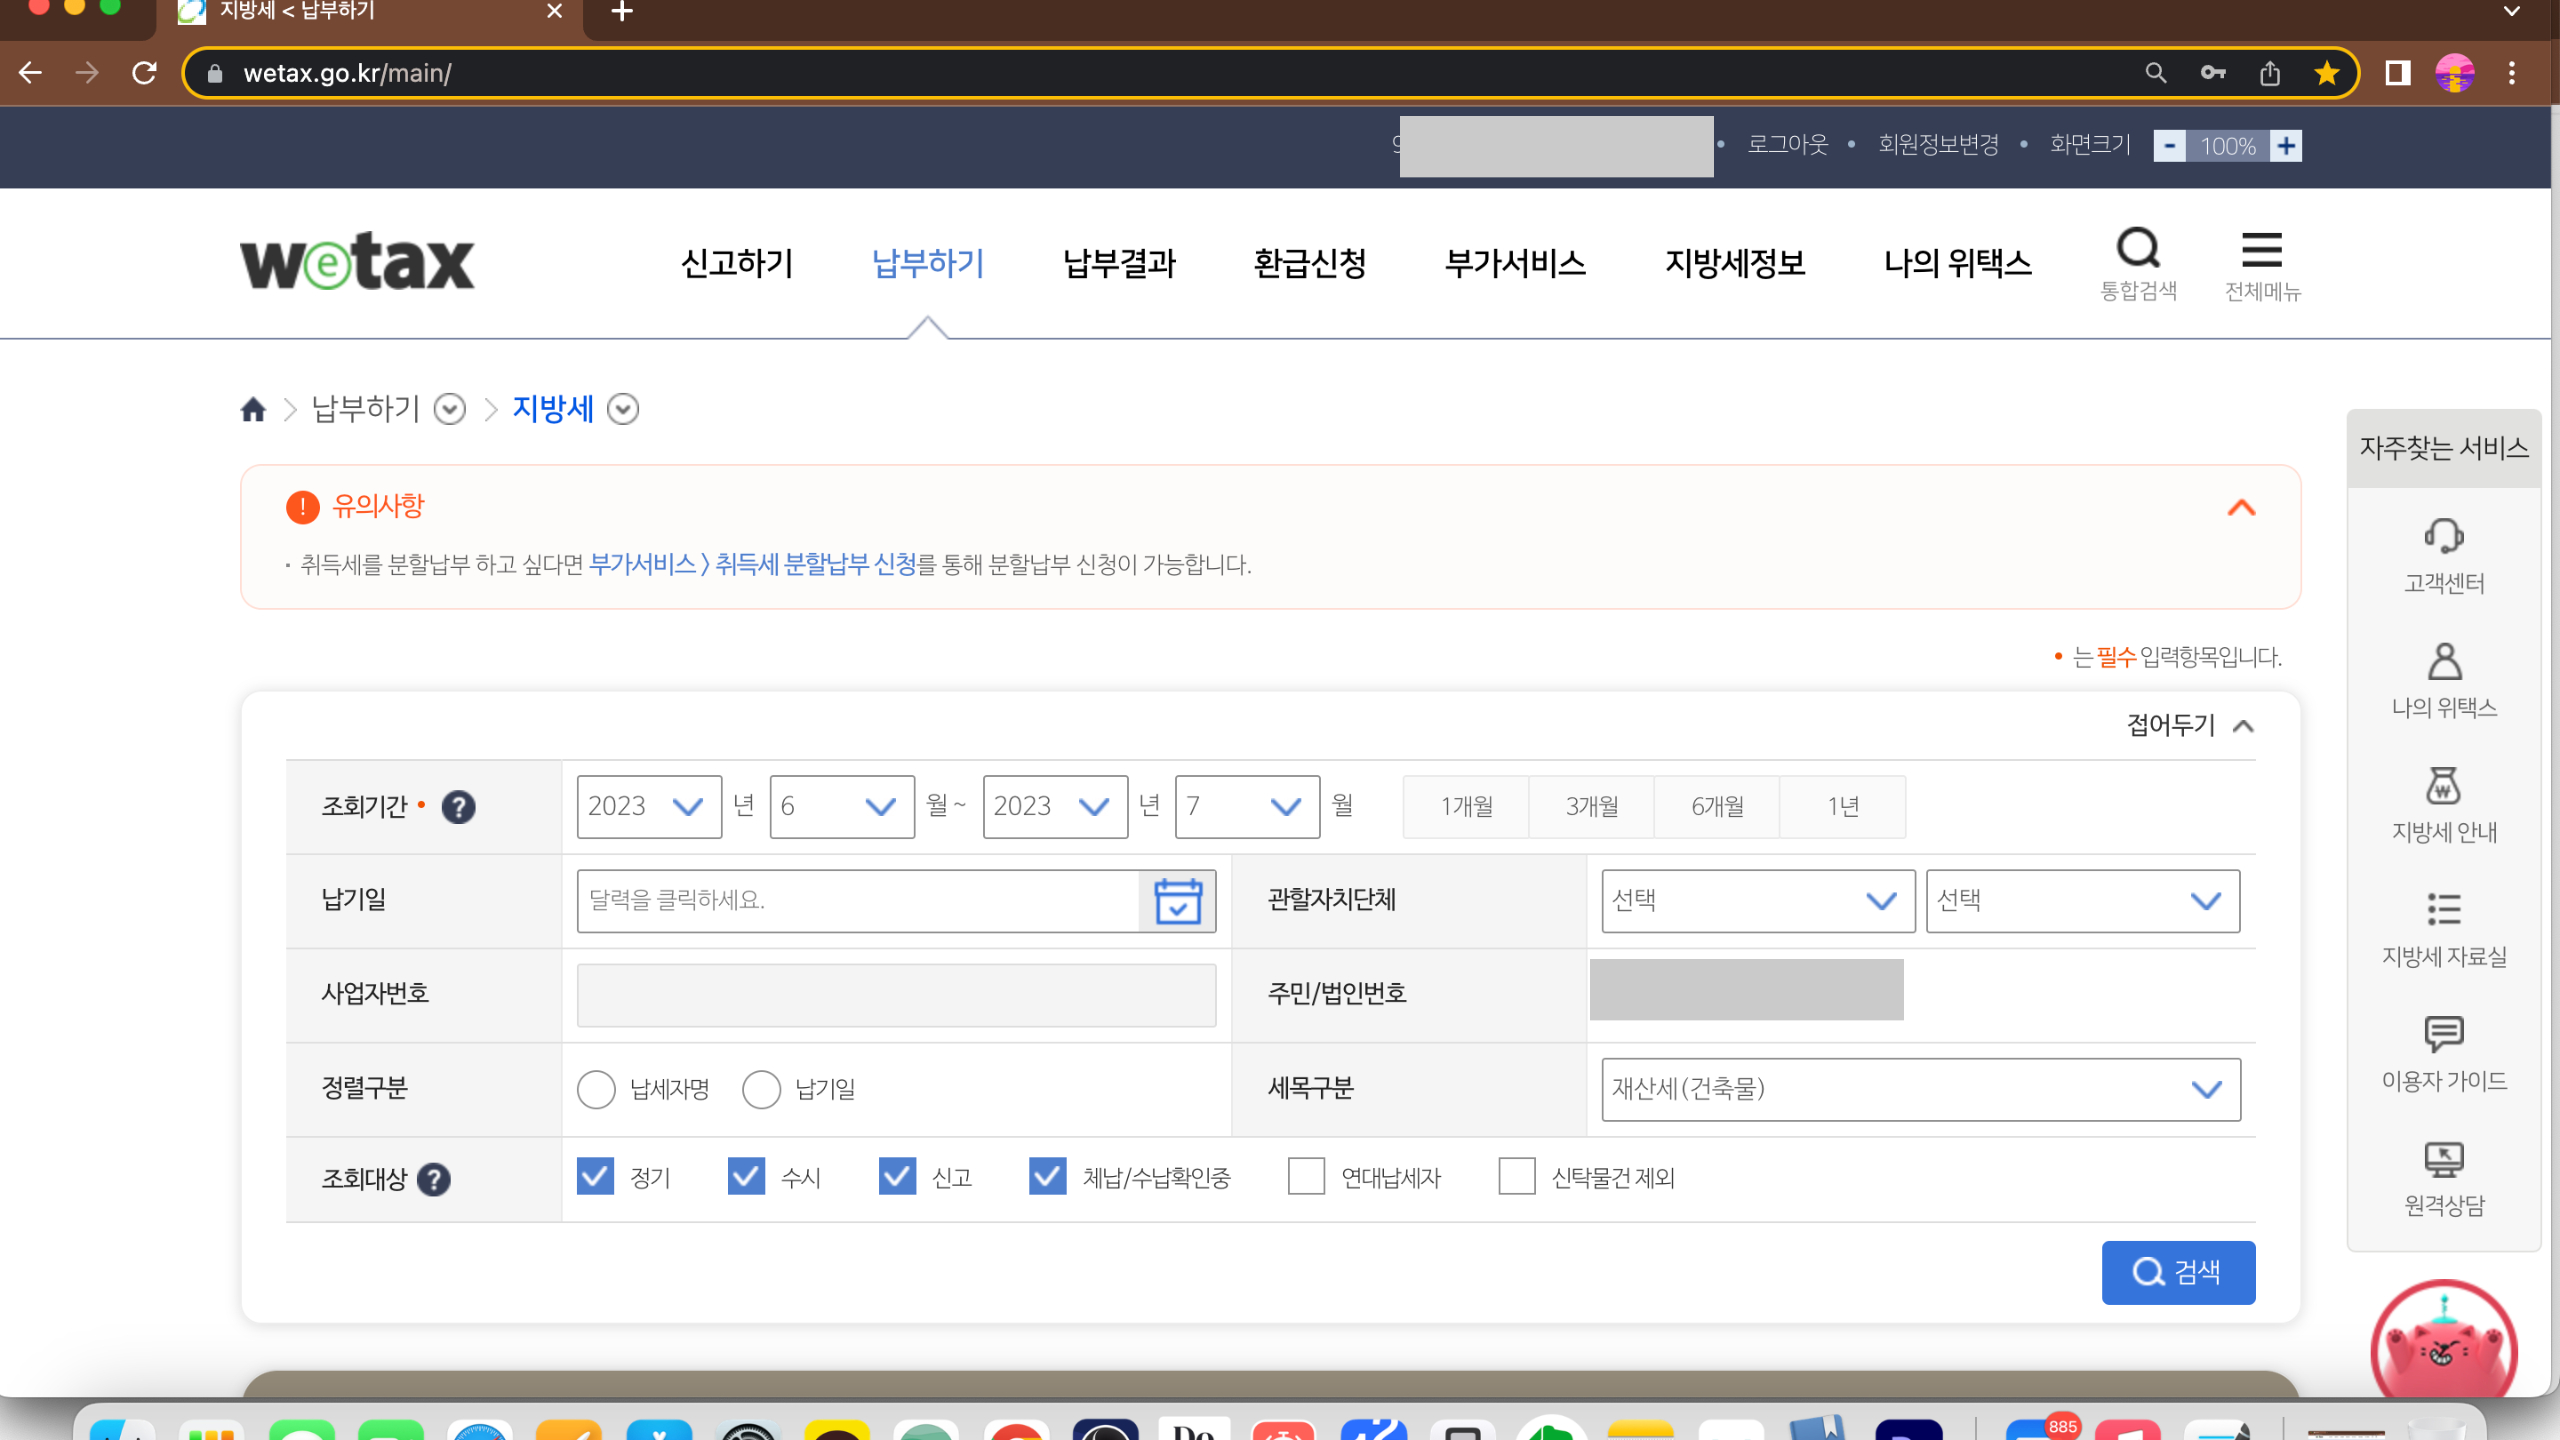Open the 전체메뉴 hamburger icon

click(x=2261, y=251)
